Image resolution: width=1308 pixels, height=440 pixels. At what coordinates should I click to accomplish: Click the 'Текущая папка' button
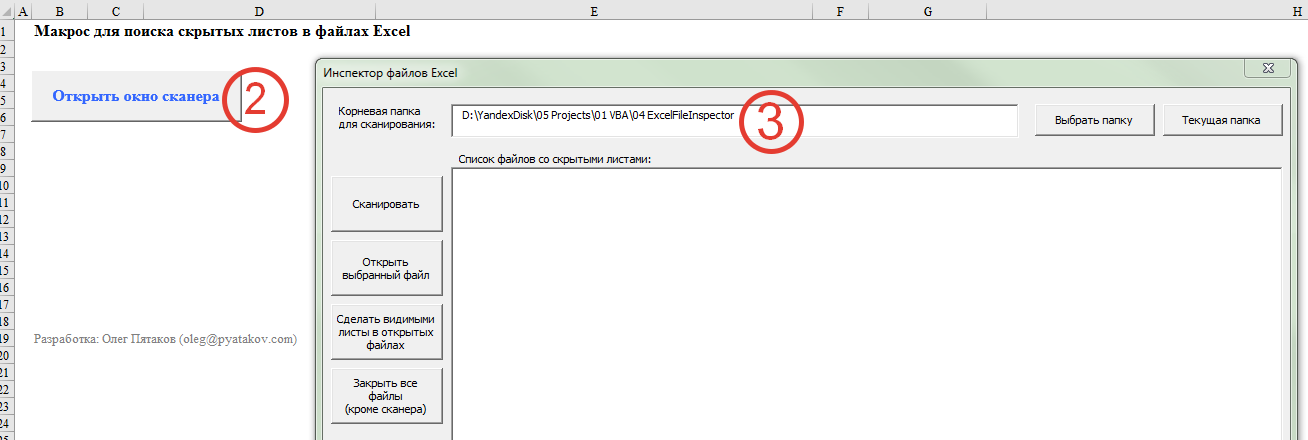tap(1220, 120)
